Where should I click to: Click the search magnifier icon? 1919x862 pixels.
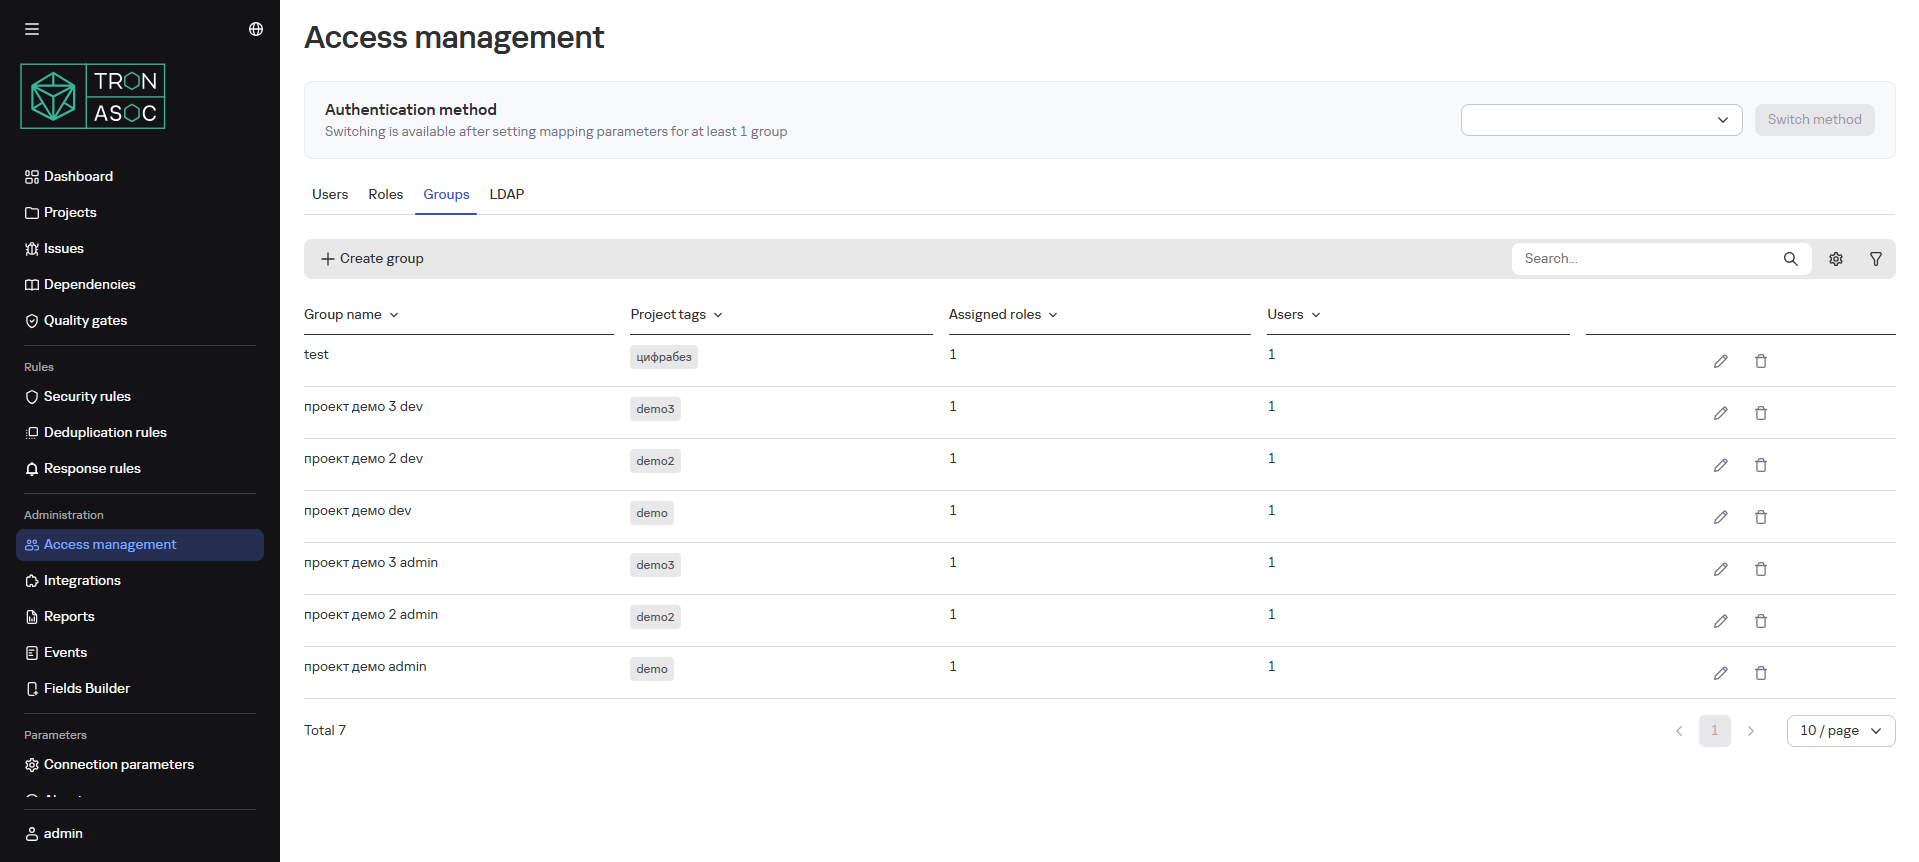pyautogui.click(x=1790, y=259)
